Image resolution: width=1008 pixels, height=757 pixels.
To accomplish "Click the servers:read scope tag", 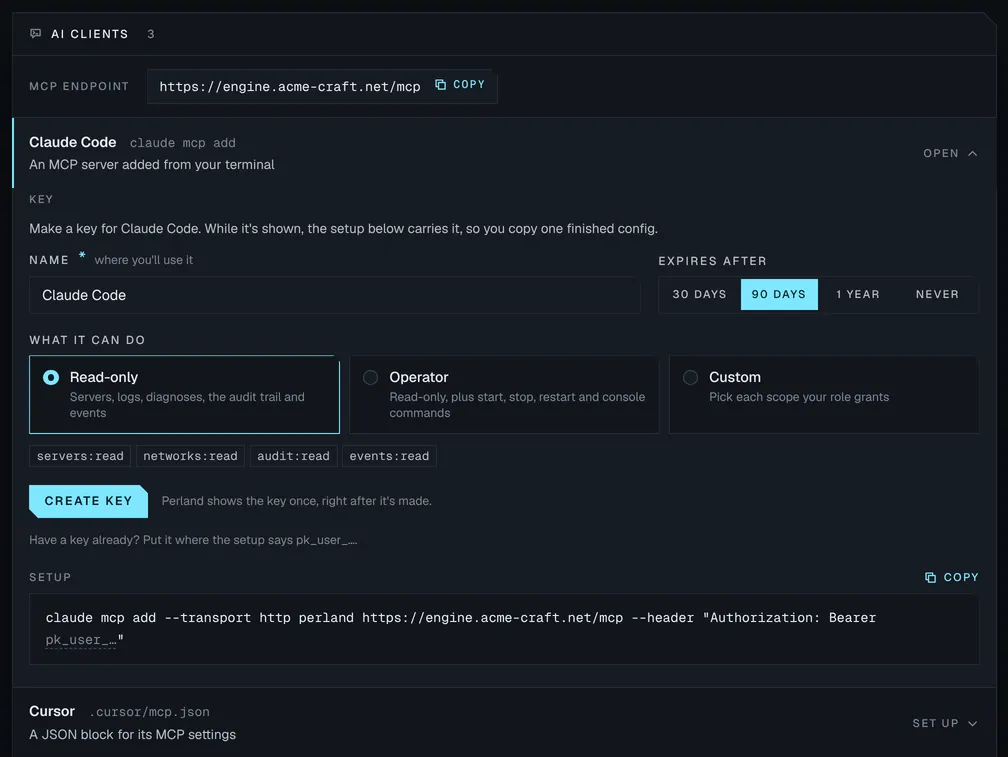I will coord(80,456).
